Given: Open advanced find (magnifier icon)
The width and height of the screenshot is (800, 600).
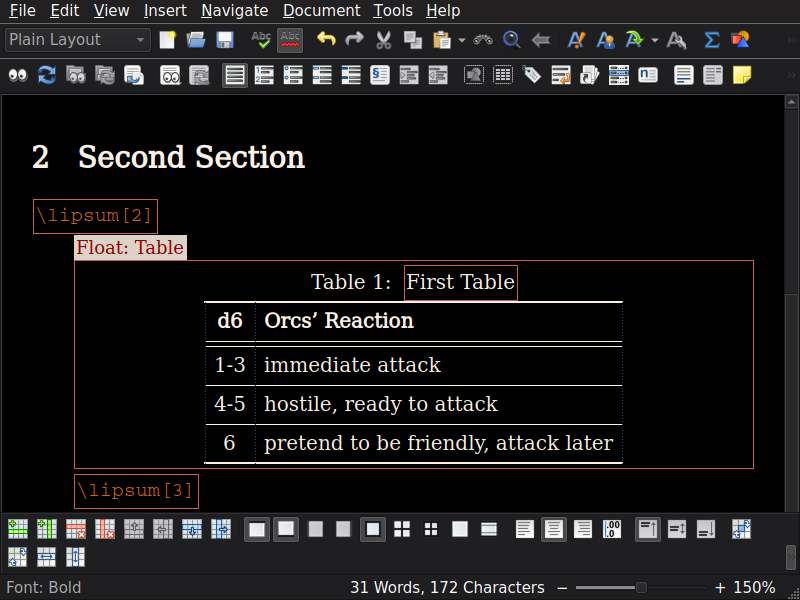Looking at the screenshot, I should (x=512, y=40).
